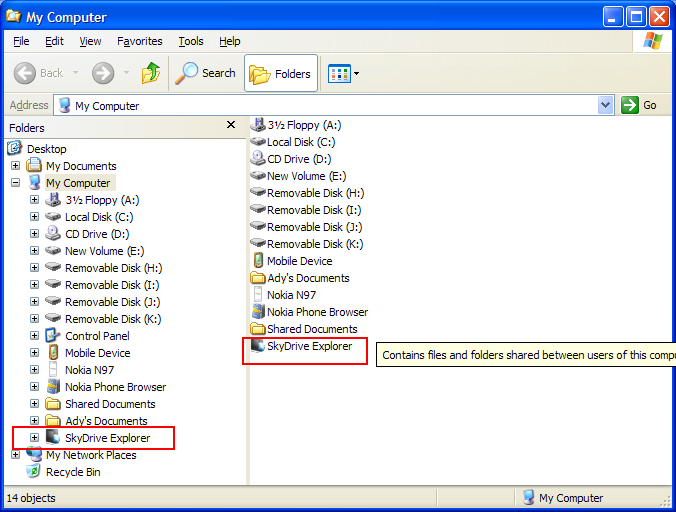Select Nokia N97 icon in file list

point(258,294)
